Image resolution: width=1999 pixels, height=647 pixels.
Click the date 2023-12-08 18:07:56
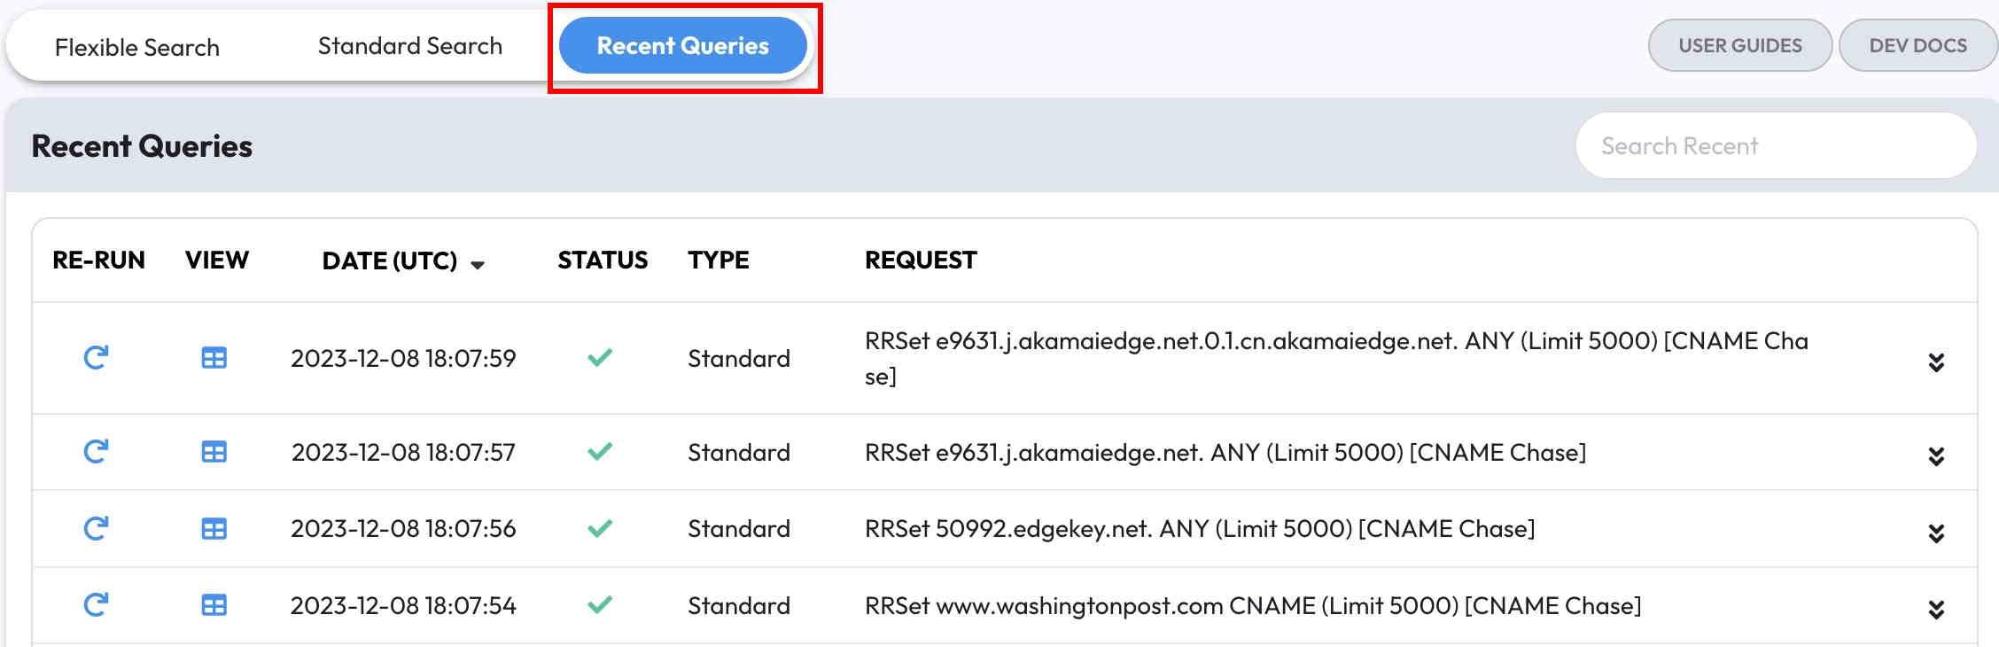(x=403, y=528)
